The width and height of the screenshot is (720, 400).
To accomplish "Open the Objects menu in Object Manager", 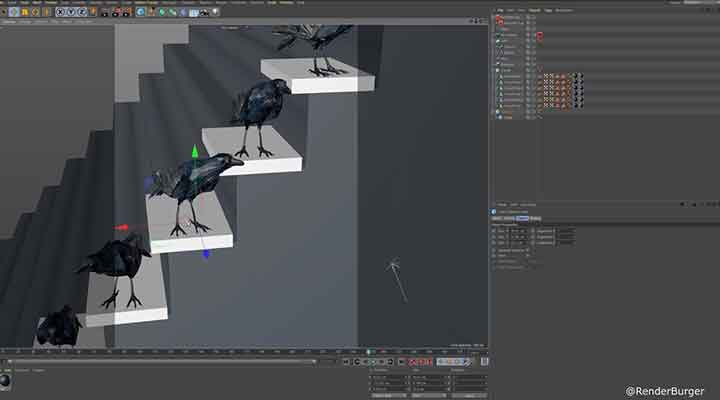I will [x=533, y=10].
